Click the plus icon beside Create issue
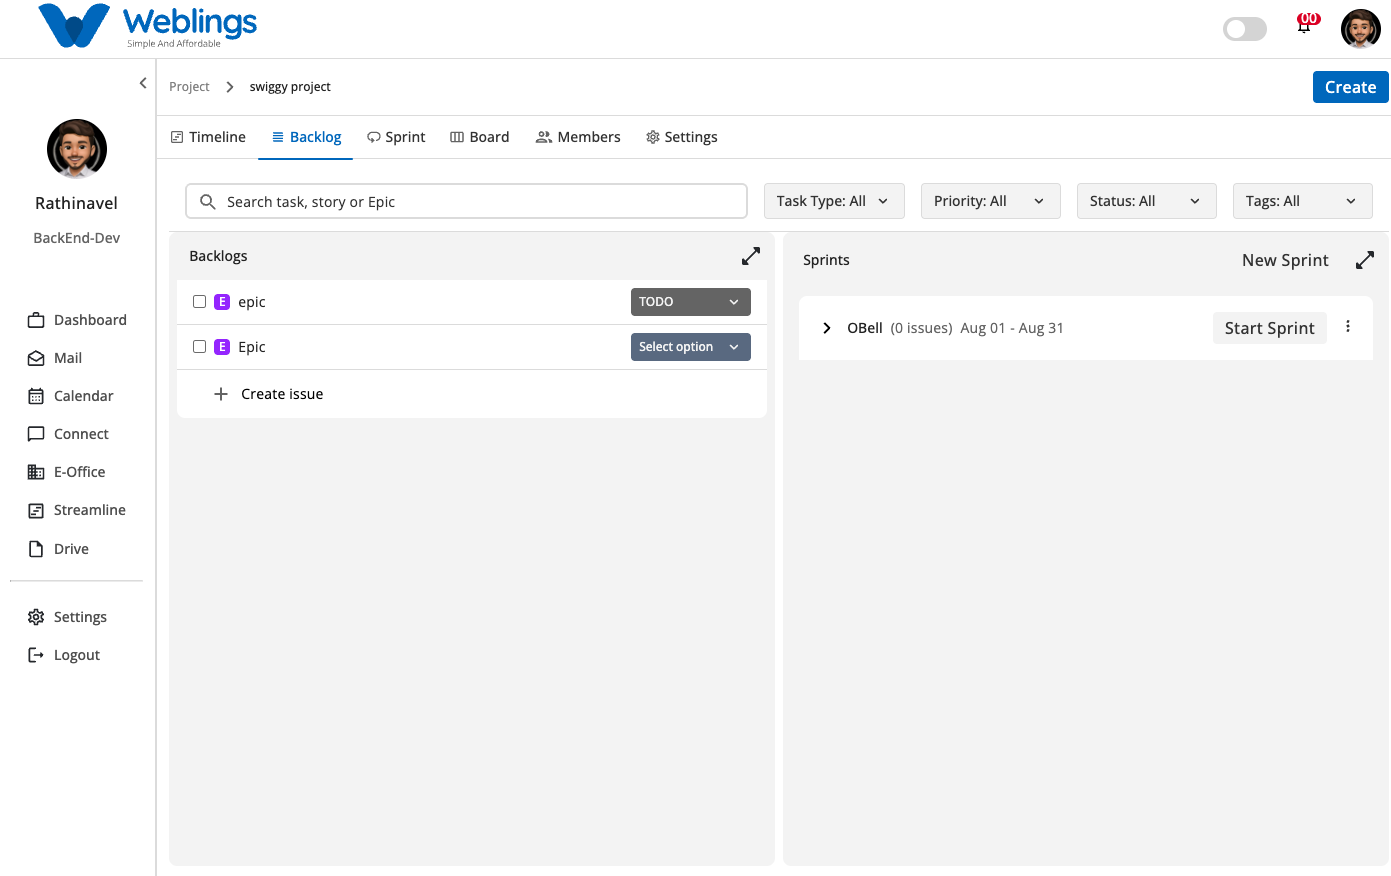The width and height of the screenshot is (1391, 876). click(221, 394)
